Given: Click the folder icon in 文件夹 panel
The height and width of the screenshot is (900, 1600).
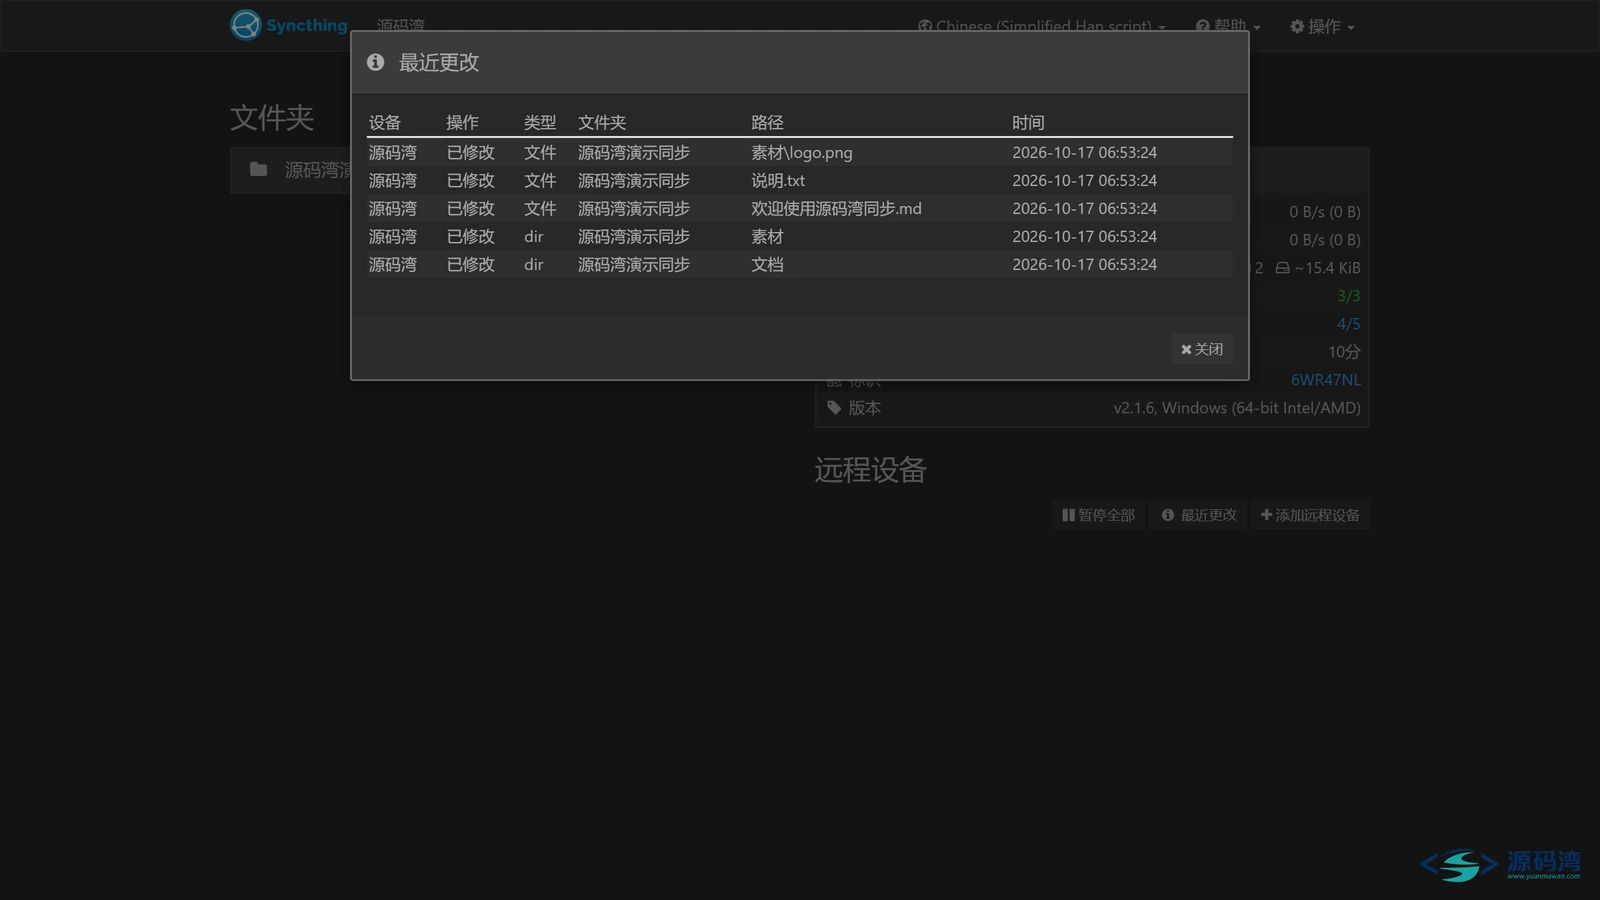Looking at the screenshot, I should point(258,169).
